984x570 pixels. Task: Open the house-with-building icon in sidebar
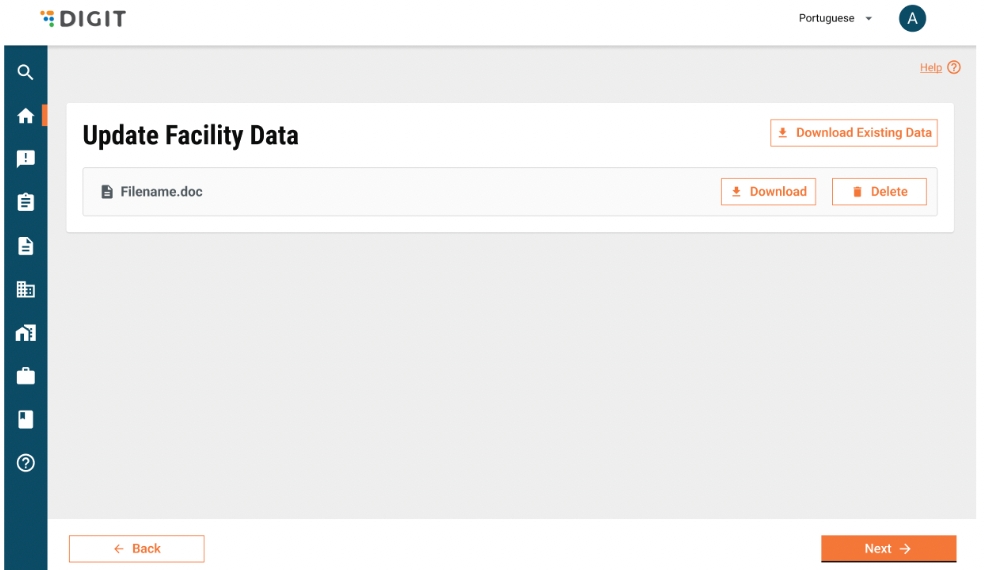(26, 333)
